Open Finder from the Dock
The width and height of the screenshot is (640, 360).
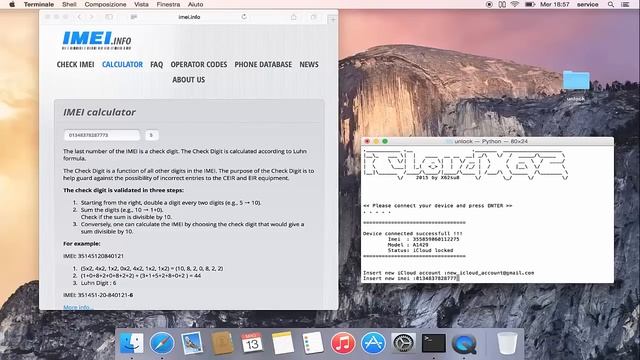click(131, 343)
